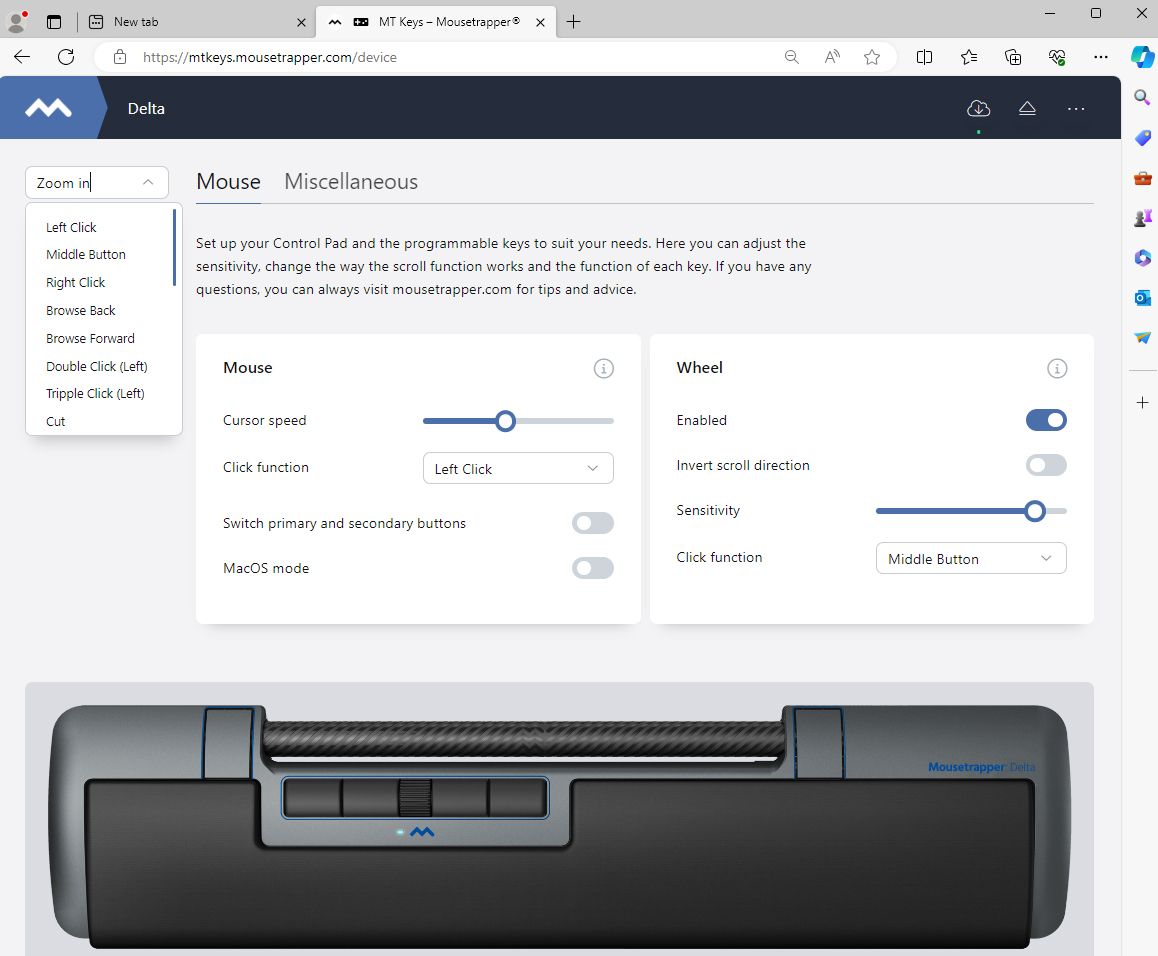Choose Browse Back option
Screen dimensions: 1158x956
tap(80, 311)
